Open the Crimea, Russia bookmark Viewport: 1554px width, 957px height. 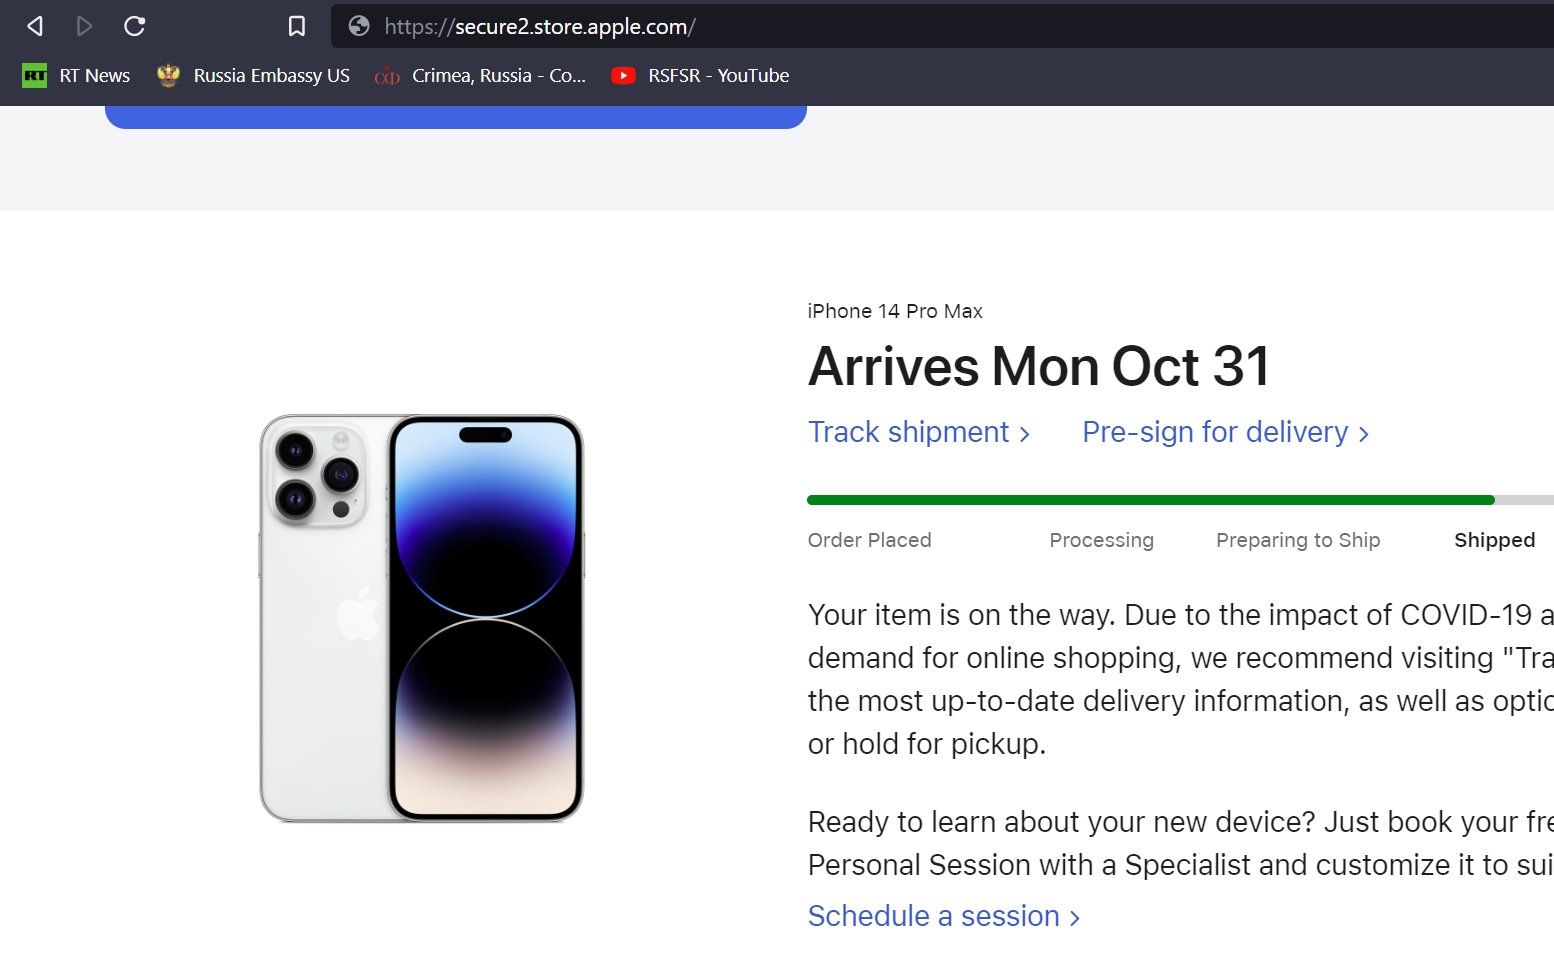pos(480,76)
